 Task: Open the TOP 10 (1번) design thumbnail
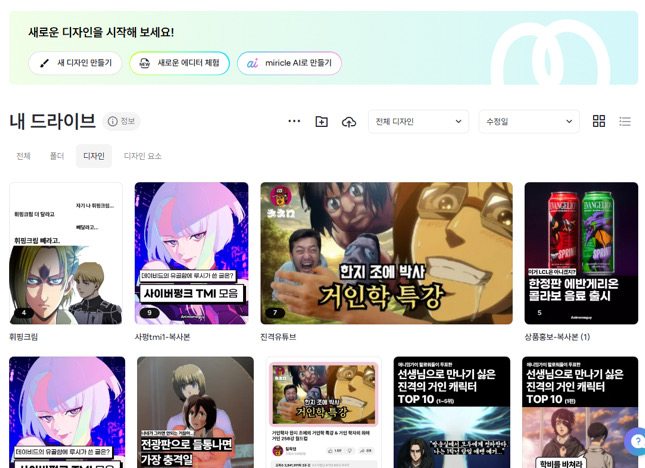[x=580, y=412]
